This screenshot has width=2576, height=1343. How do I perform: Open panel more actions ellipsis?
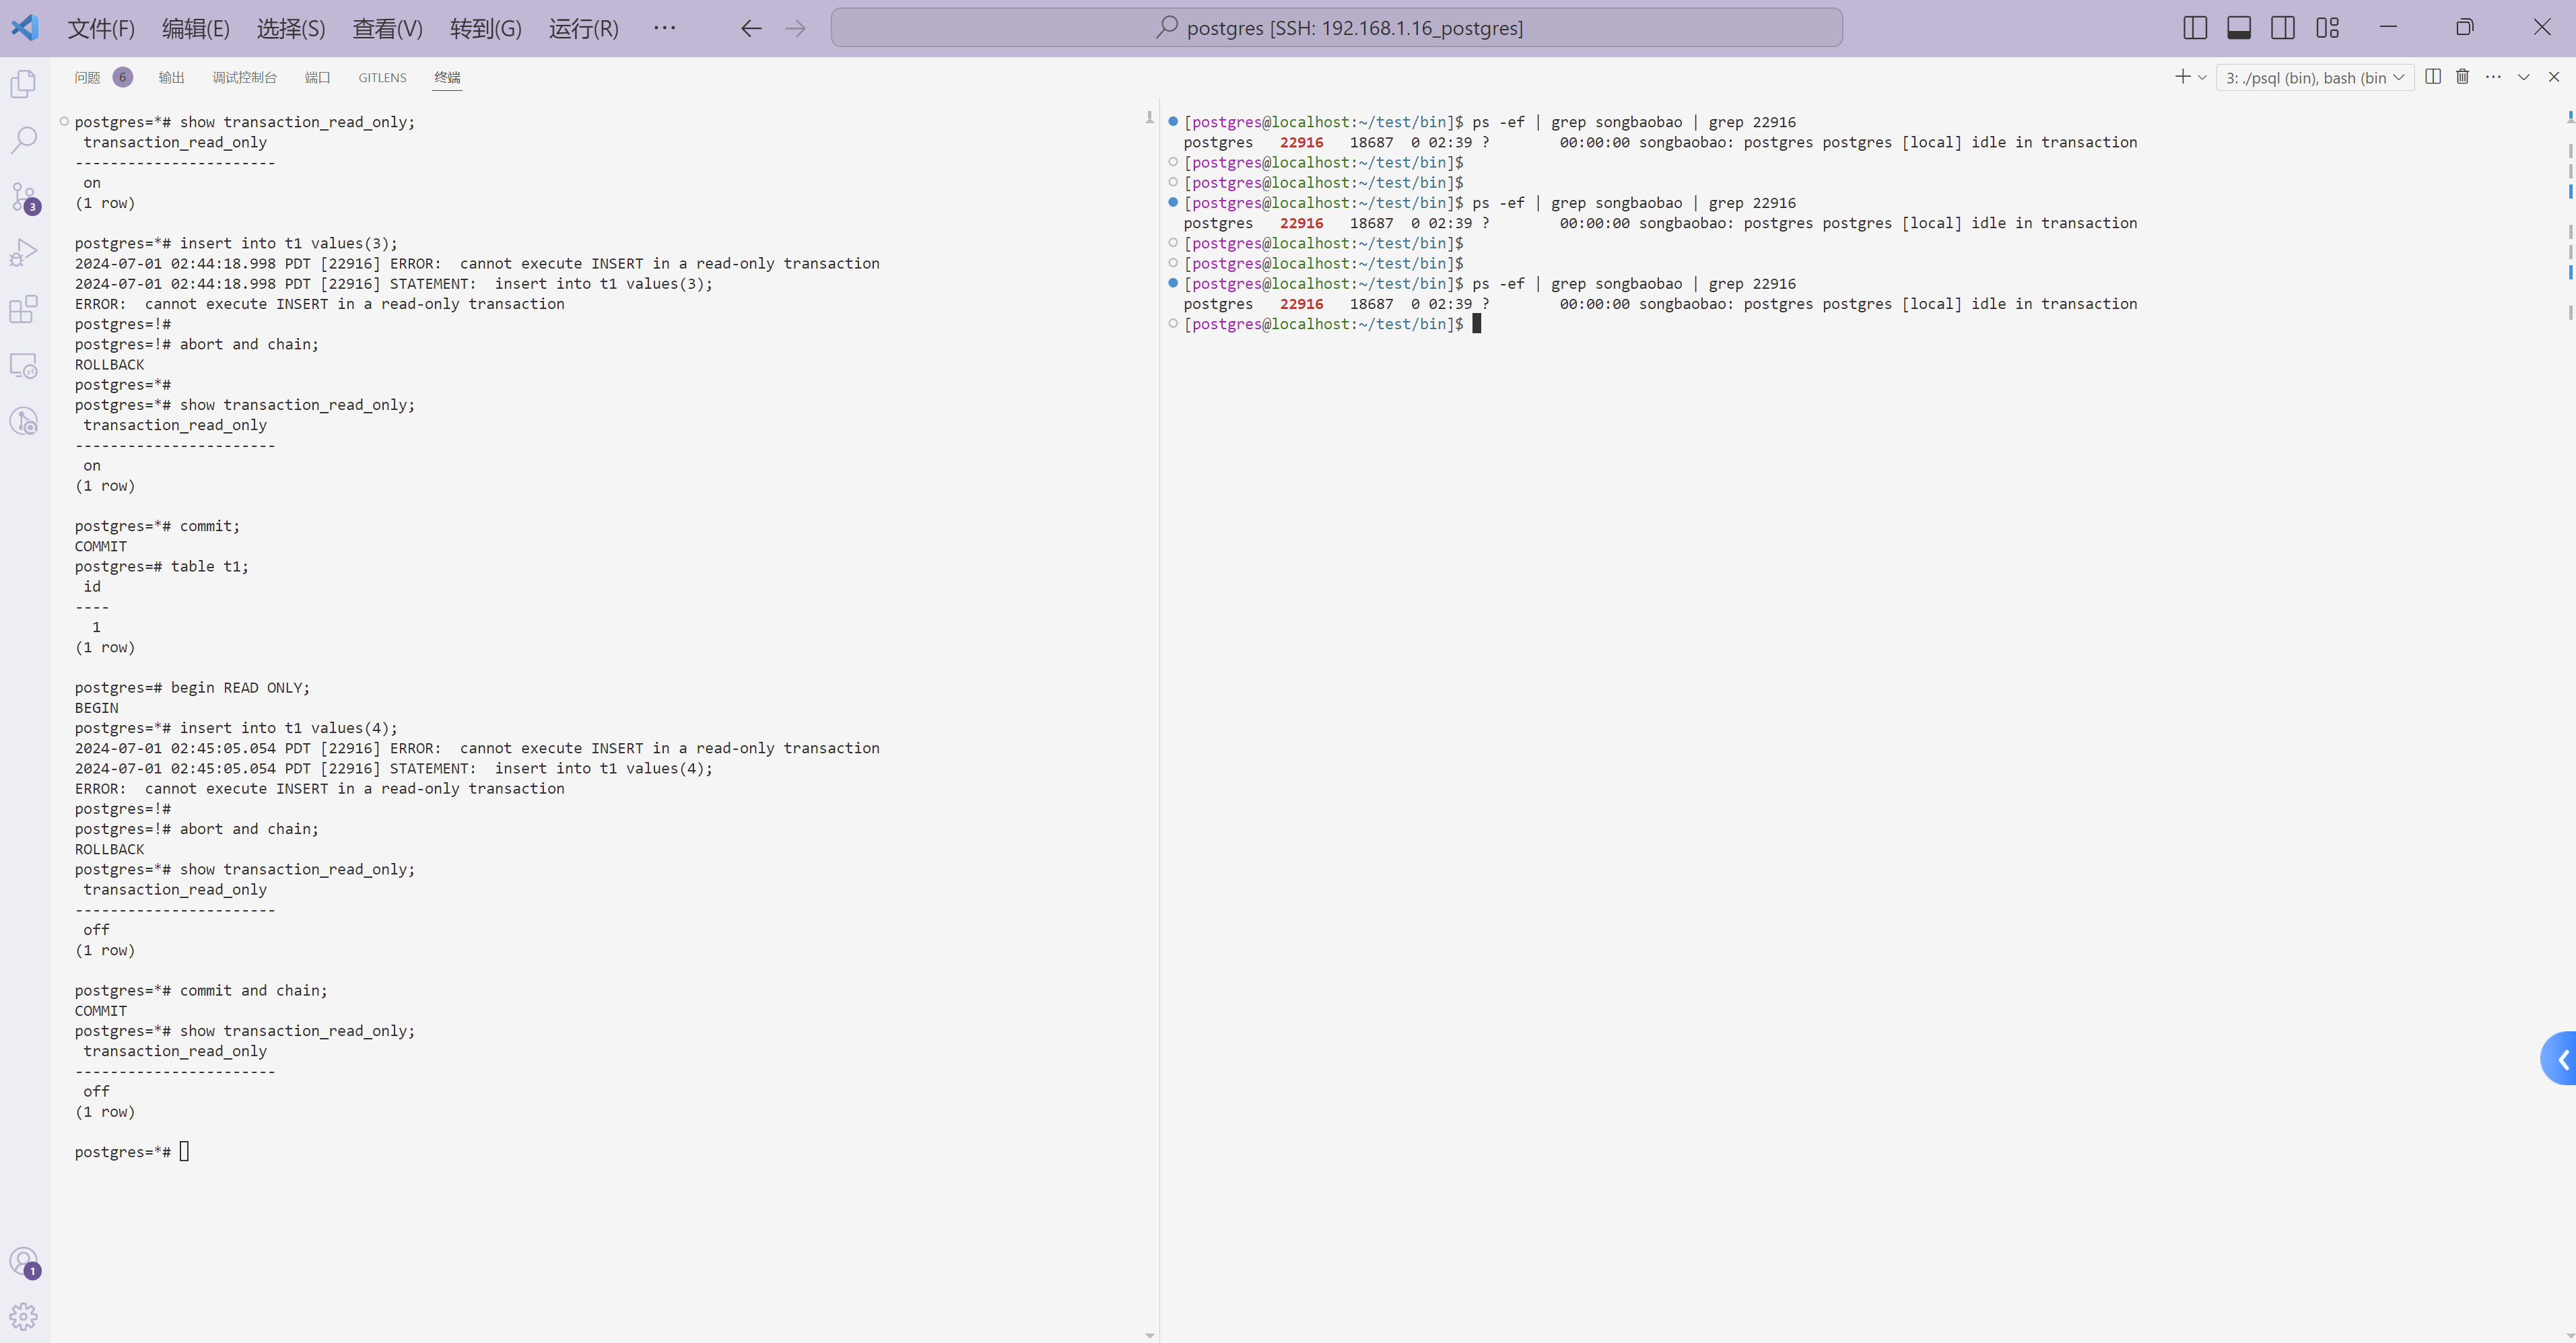pyautogui.click(x=2493, y=77)
